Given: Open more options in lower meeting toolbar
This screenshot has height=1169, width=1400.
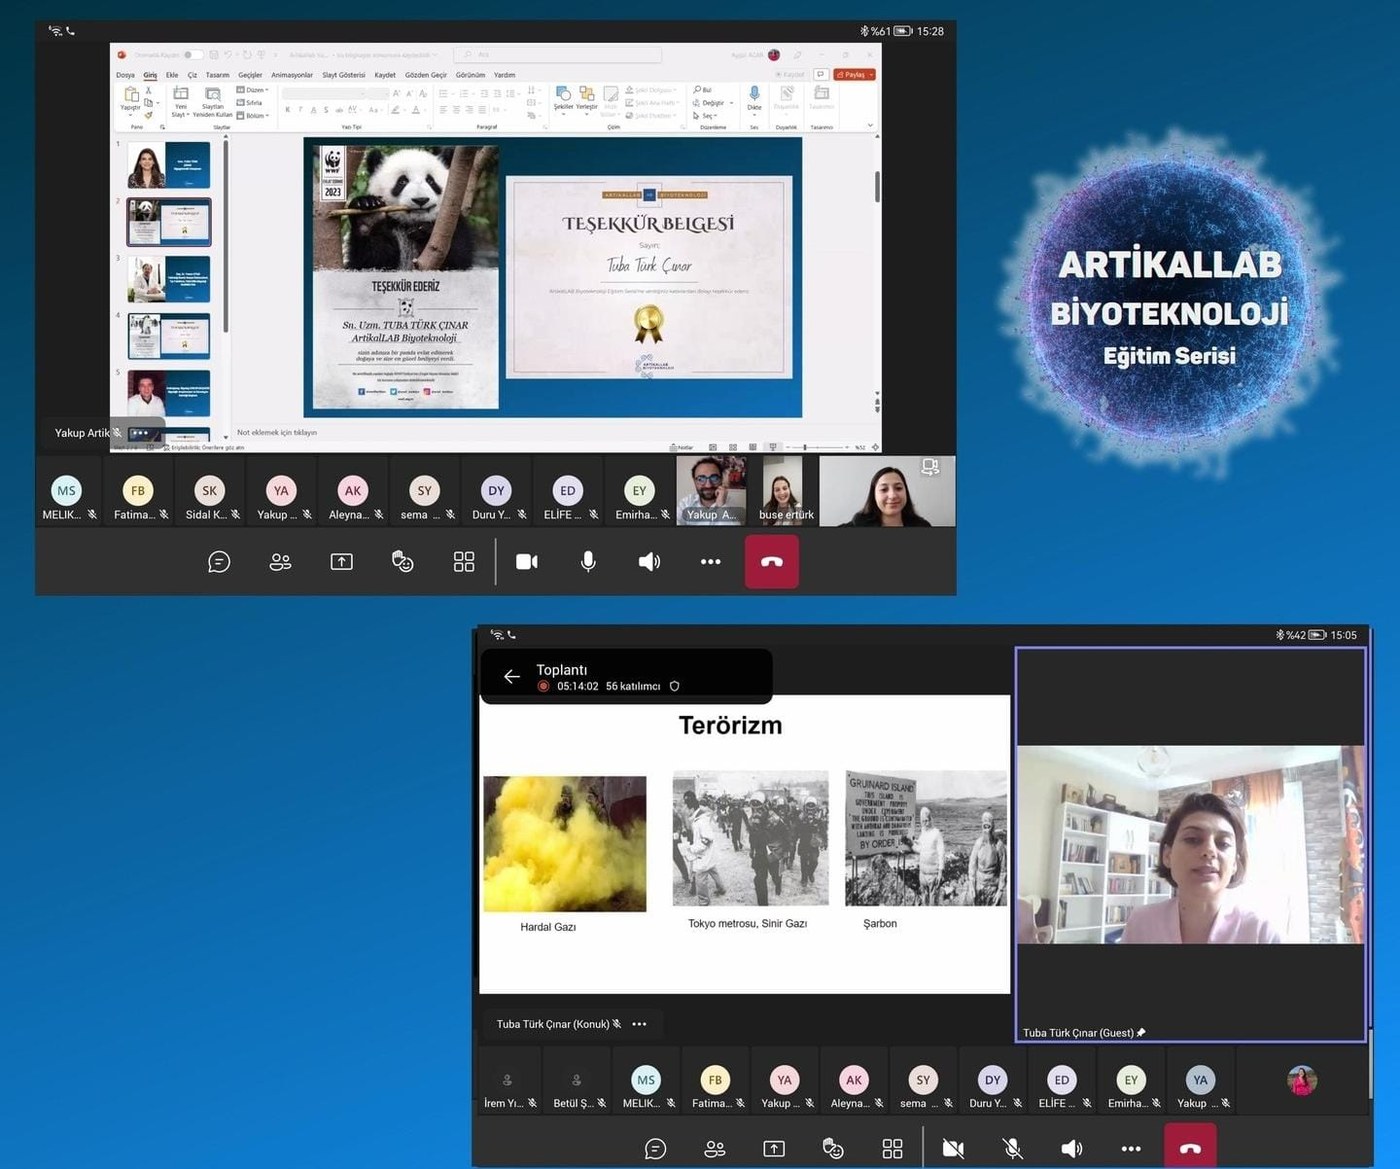Looking at the screenshot, I should pyautogui.click(x=1131, y=1149).
